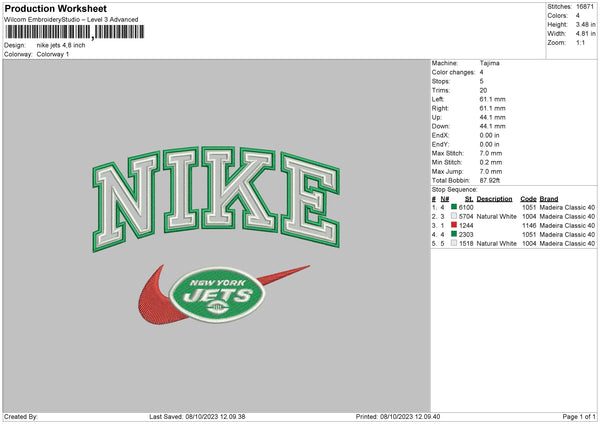Click 'Natural White' description in row 5

497,243
